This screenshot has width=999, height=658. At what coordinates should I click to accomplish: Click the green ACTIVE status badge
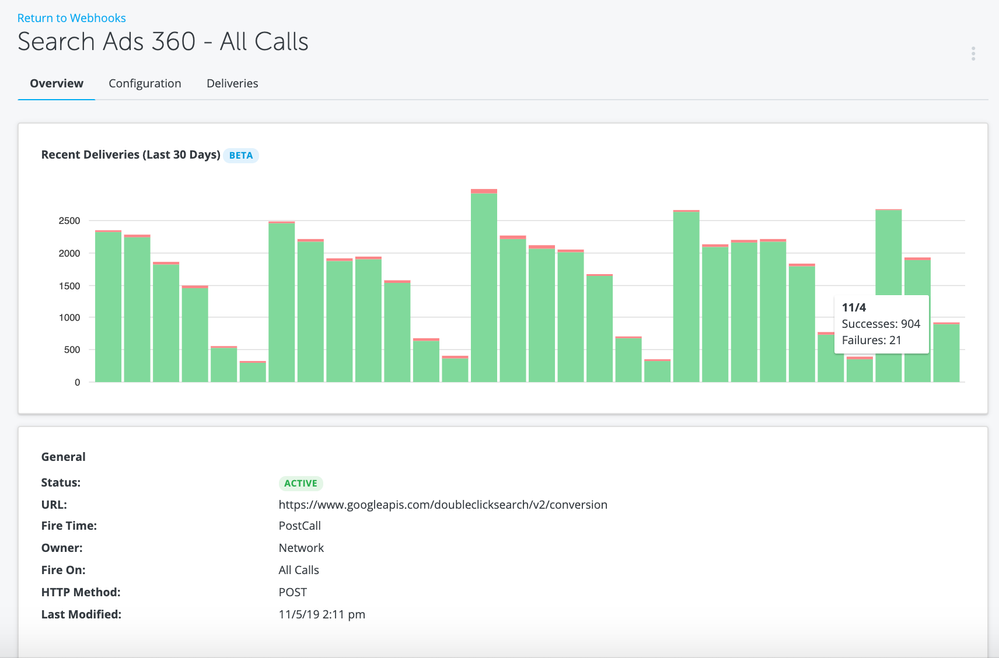tap(300, 483)
